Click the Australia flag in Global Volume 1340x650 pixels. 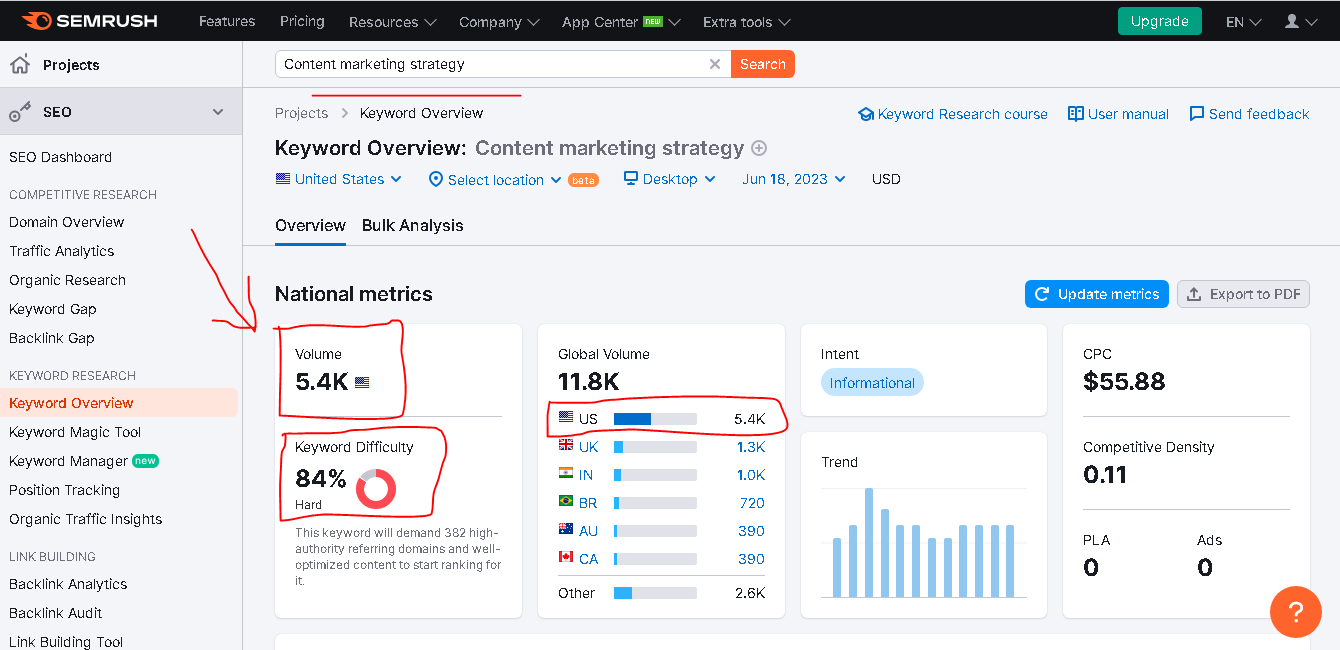pos(566,530)
